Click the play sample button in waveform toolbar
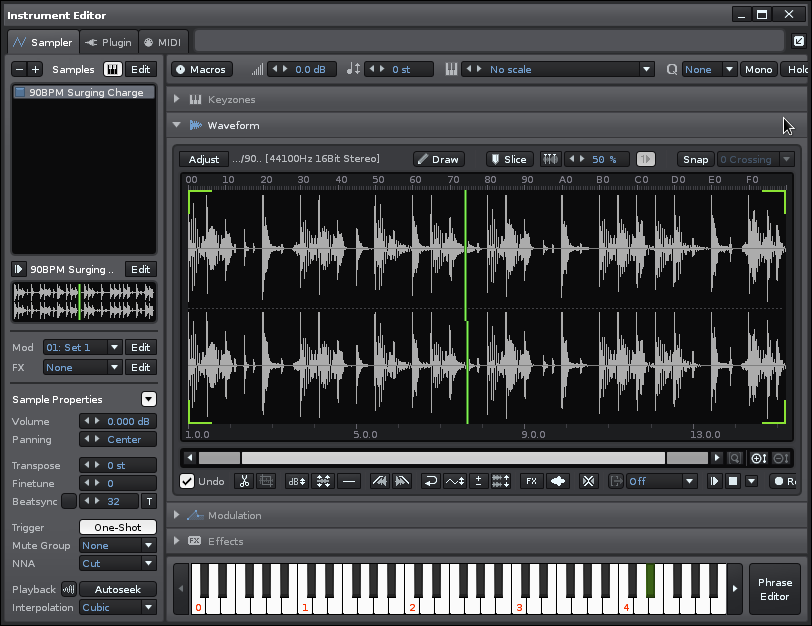Viewport: 812px width, 626px height. click(714, 481)
